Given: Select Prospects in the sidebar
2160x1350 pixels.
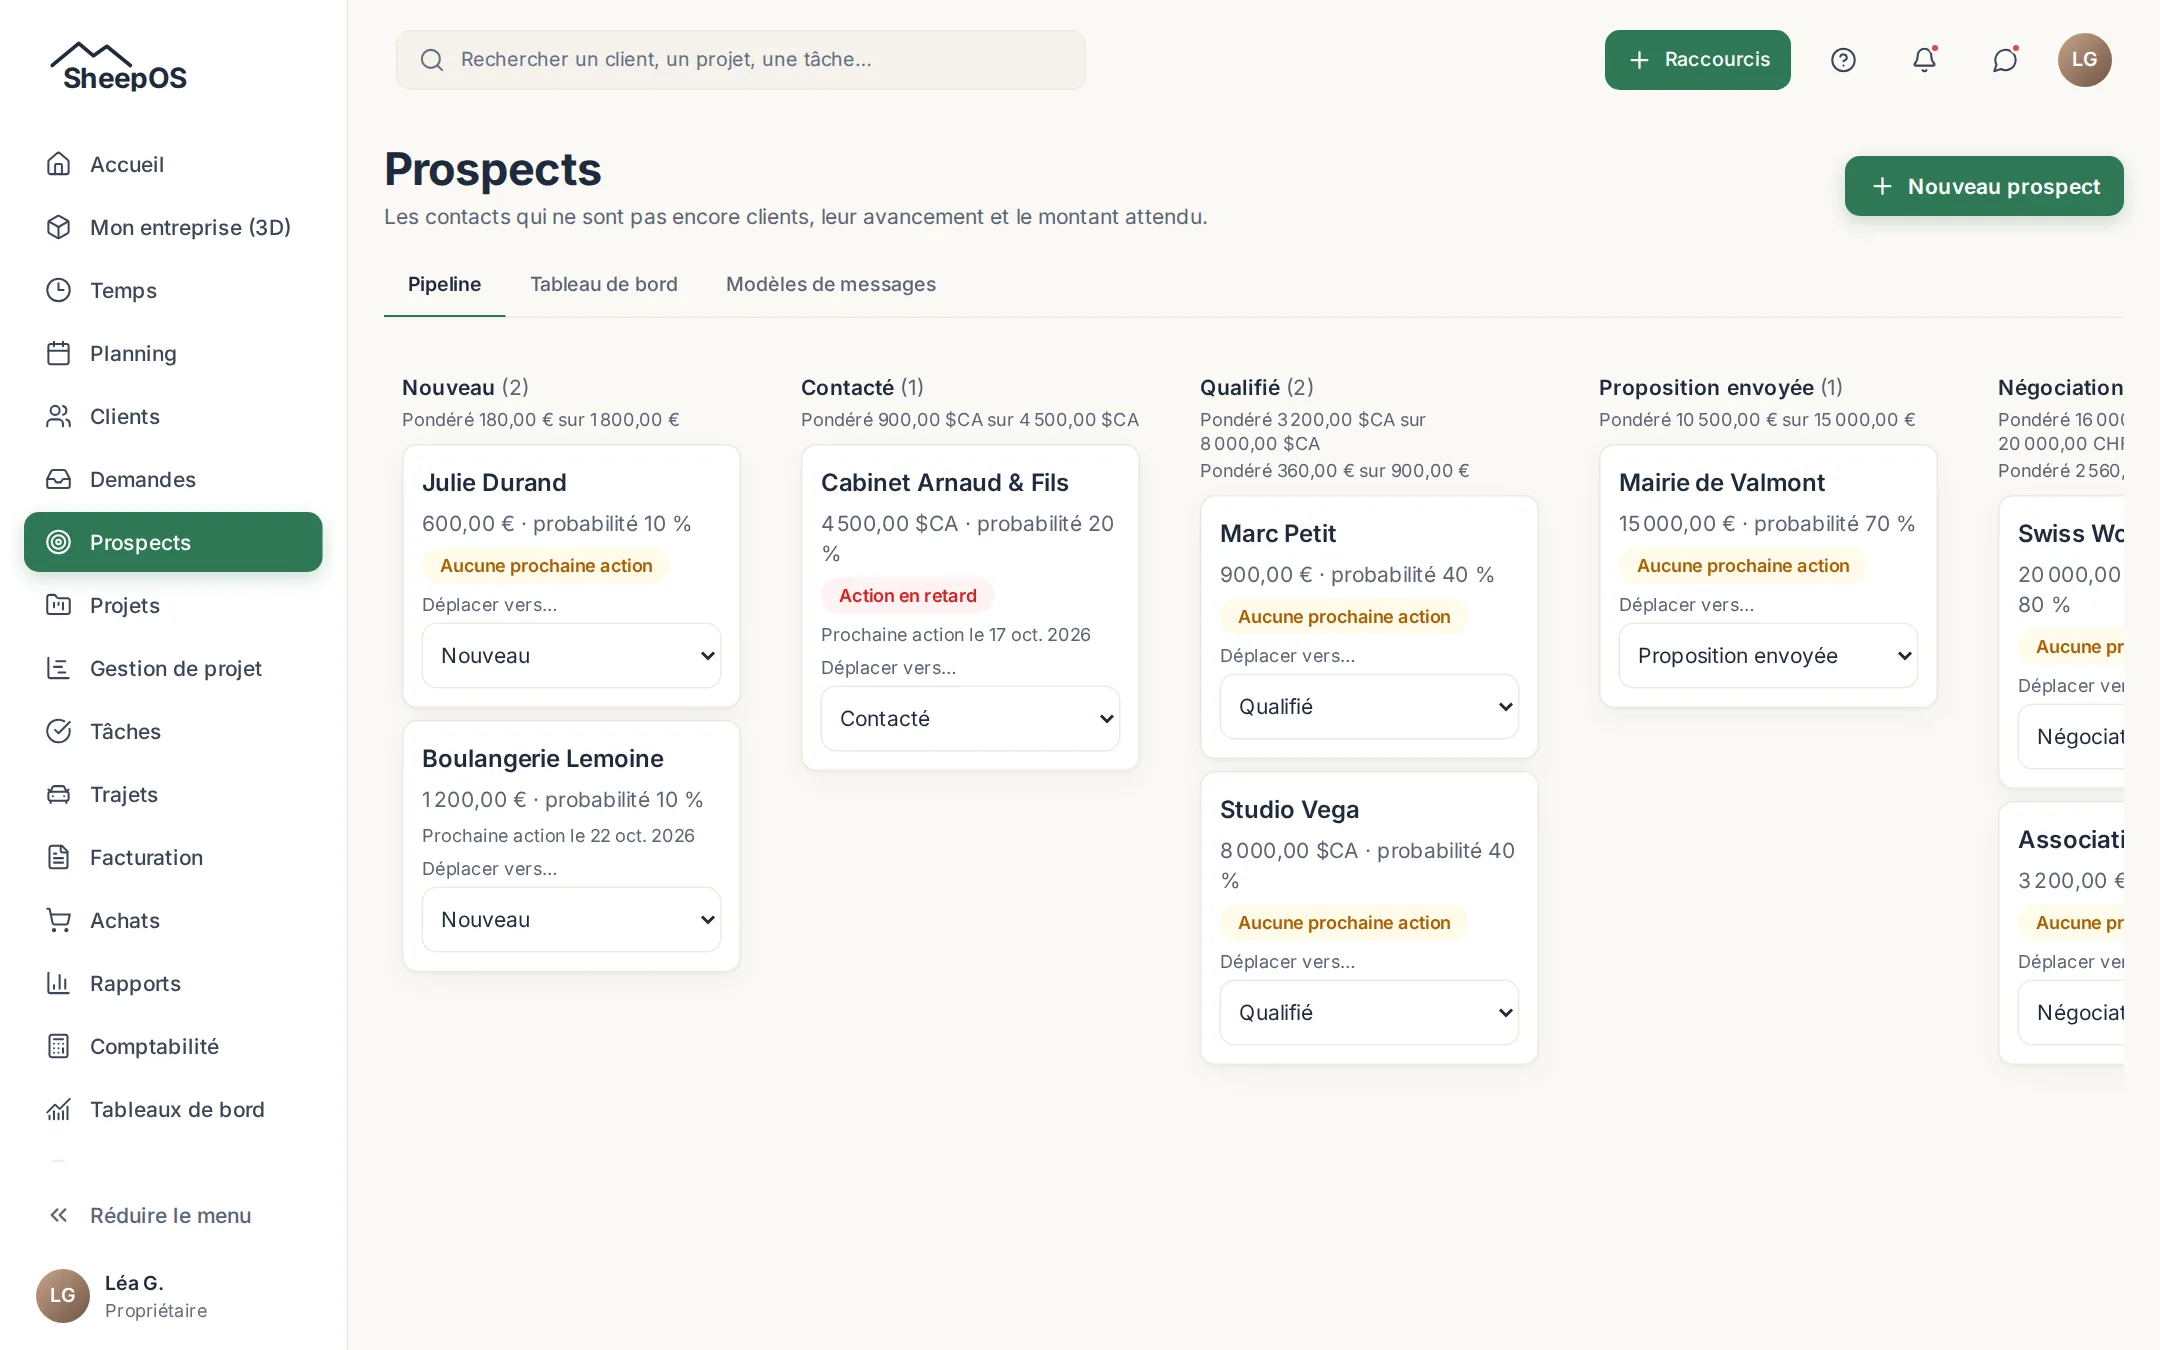Looking at the screenshot, I should [x=173, y=542].
